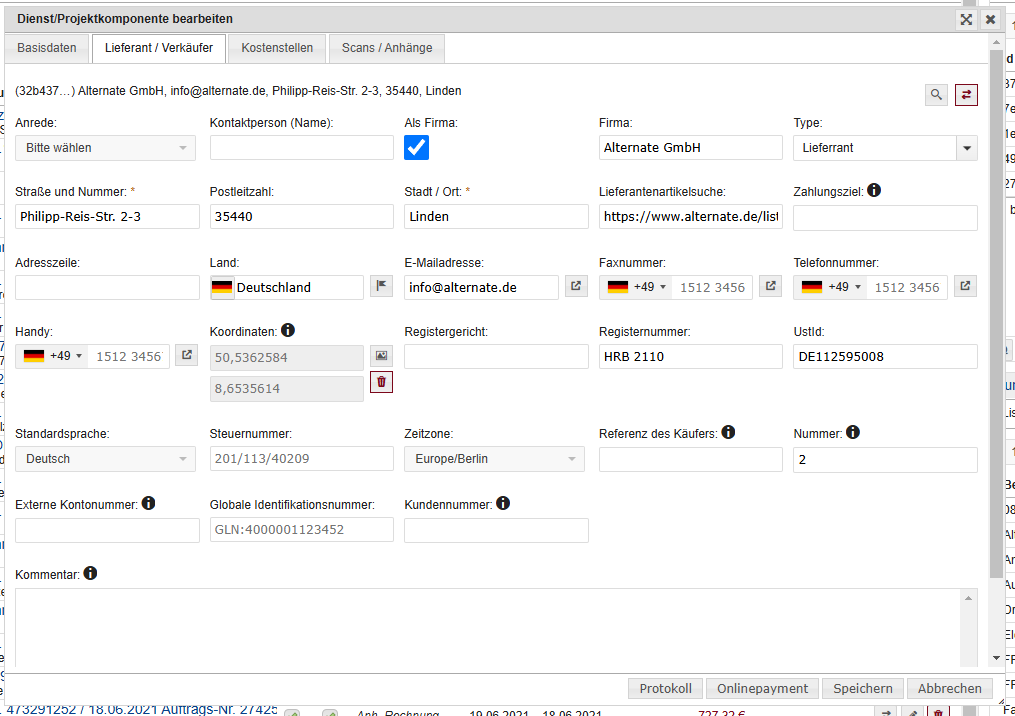Click the Abbrechen button
1015x716 pixels.
click(x=950, y=689)
